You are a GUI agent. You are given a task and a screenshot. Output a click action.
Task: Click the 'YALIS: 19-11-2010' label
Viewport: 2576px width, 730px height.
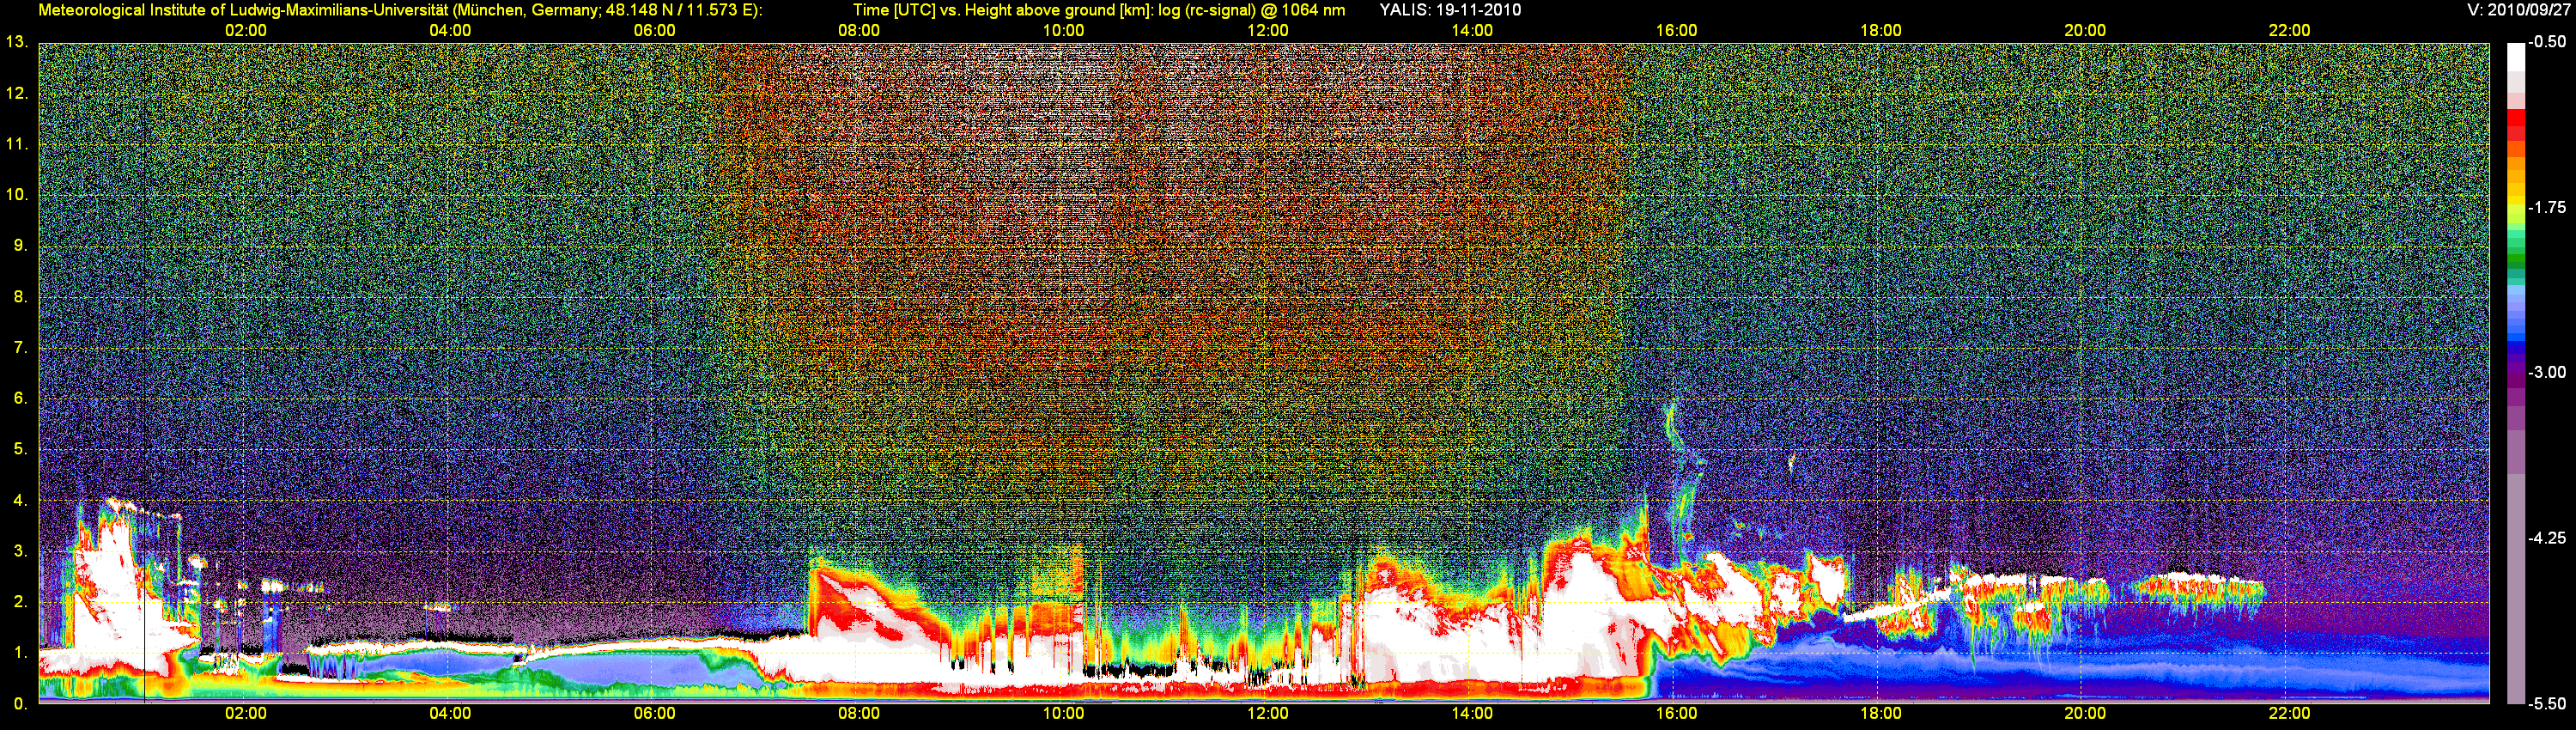pyautogui.click(x=1450, y=10)
